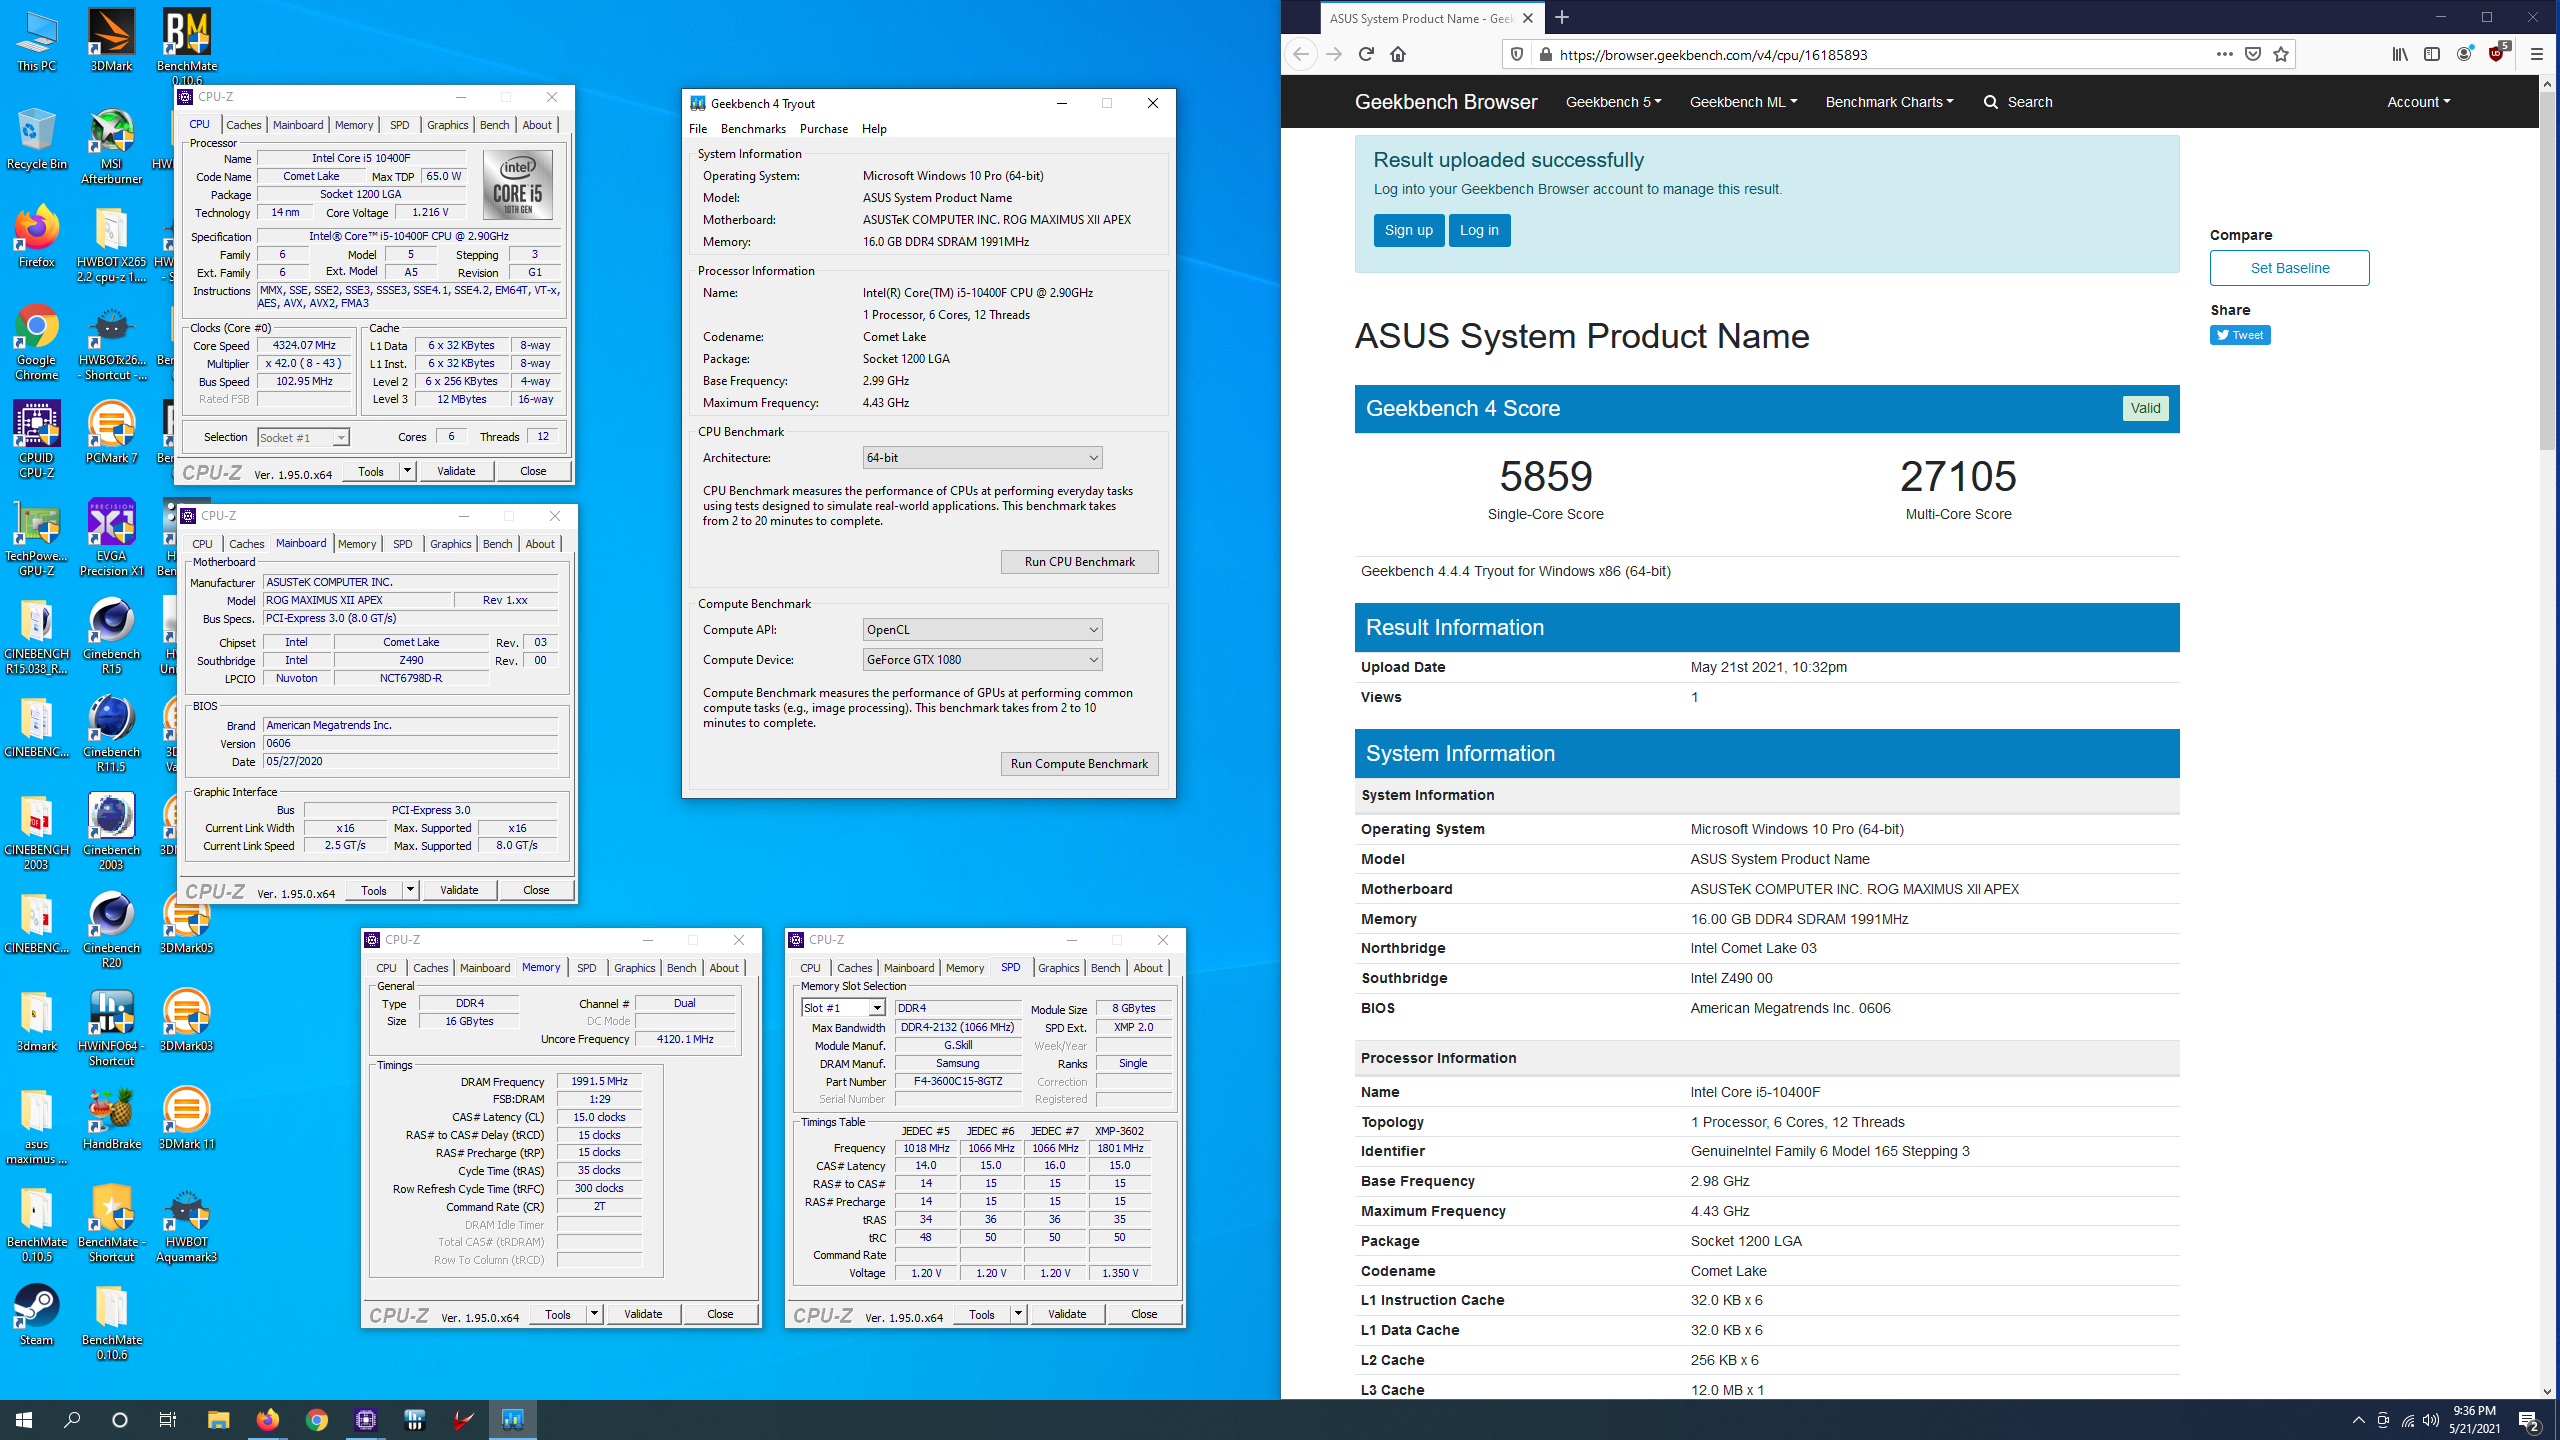
Task: Launch MSI Afterburner from desktop
Action: click(111, 146)
